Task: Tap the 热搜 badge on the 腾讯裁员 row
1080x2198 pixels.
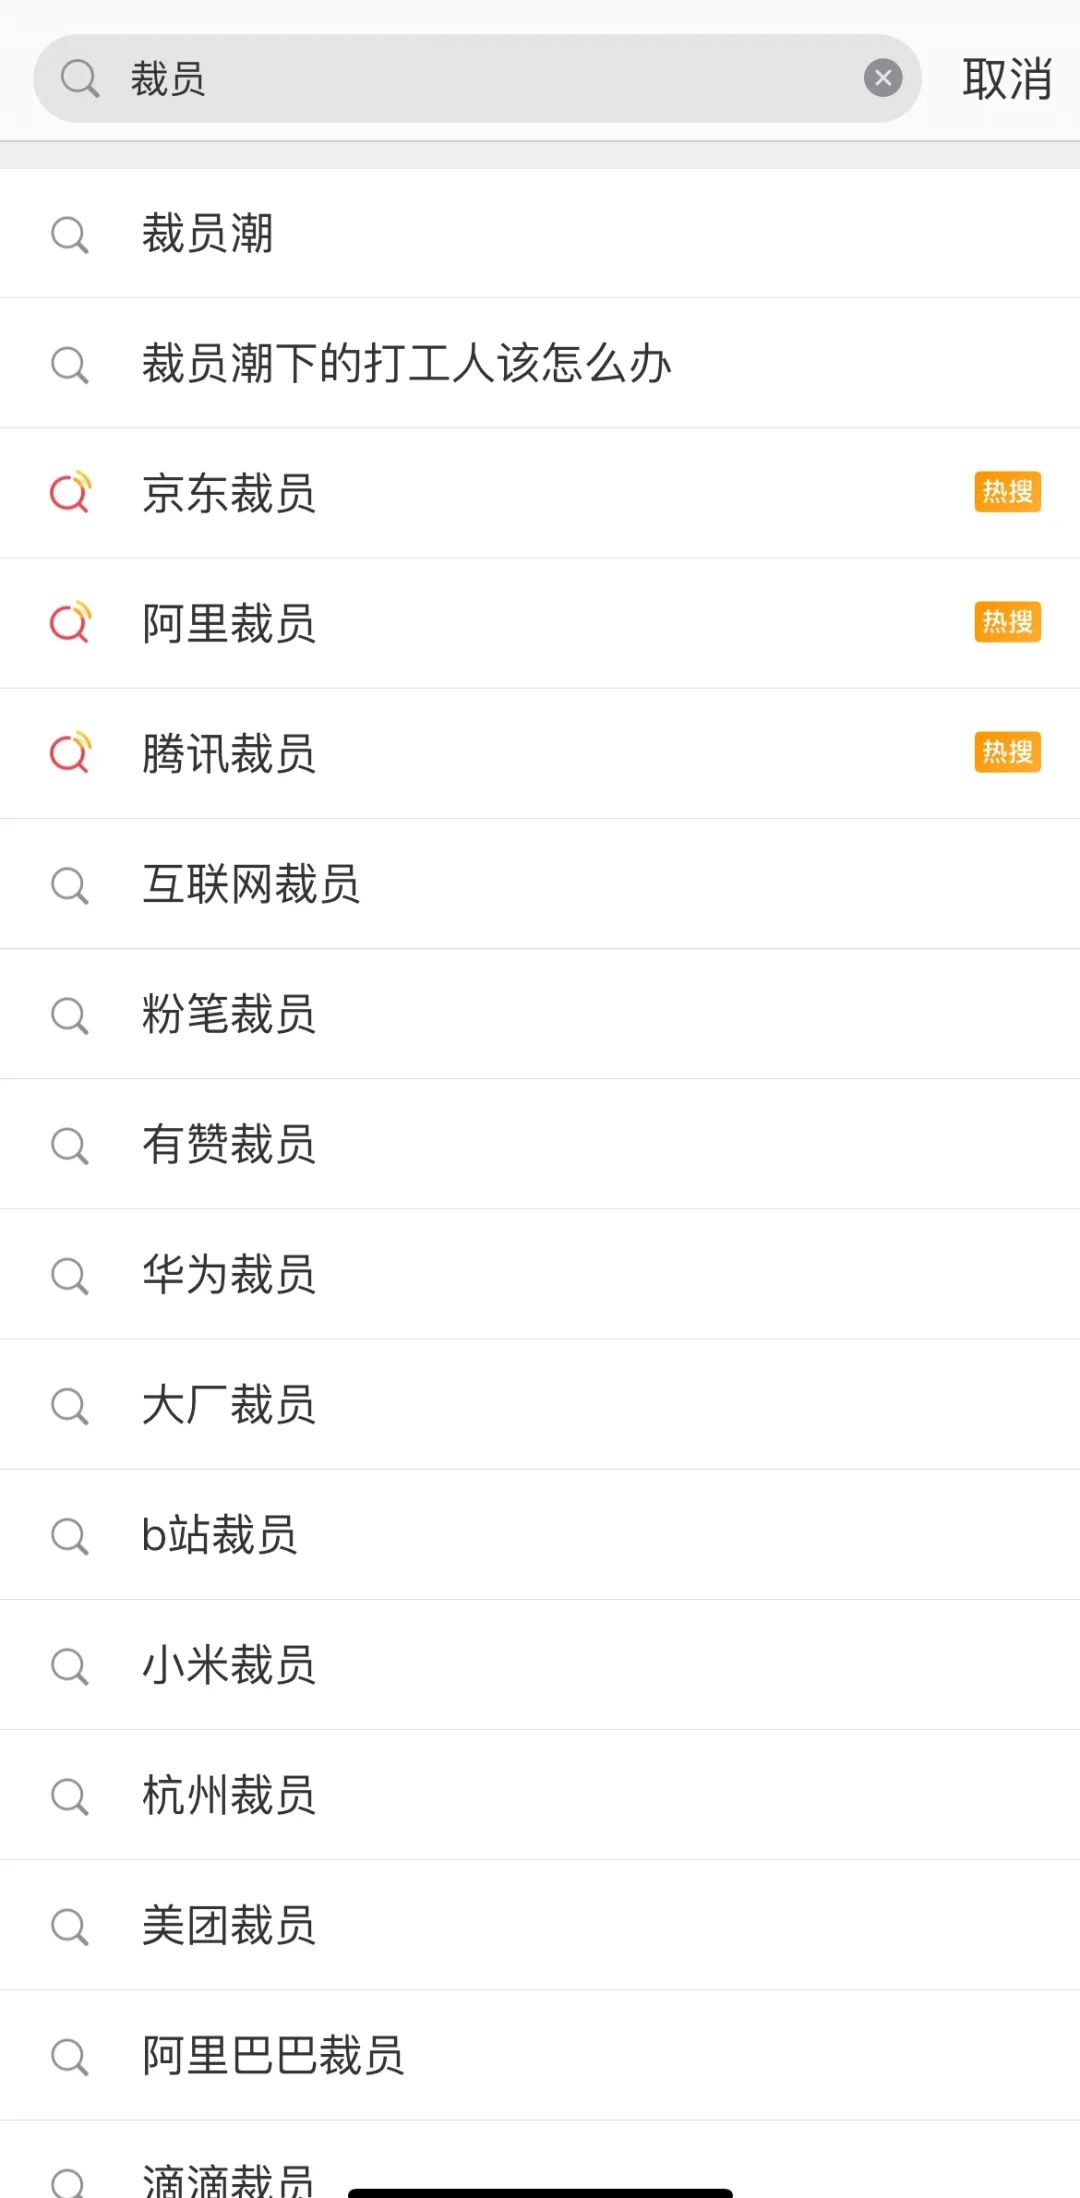Action: (1007, 752)
